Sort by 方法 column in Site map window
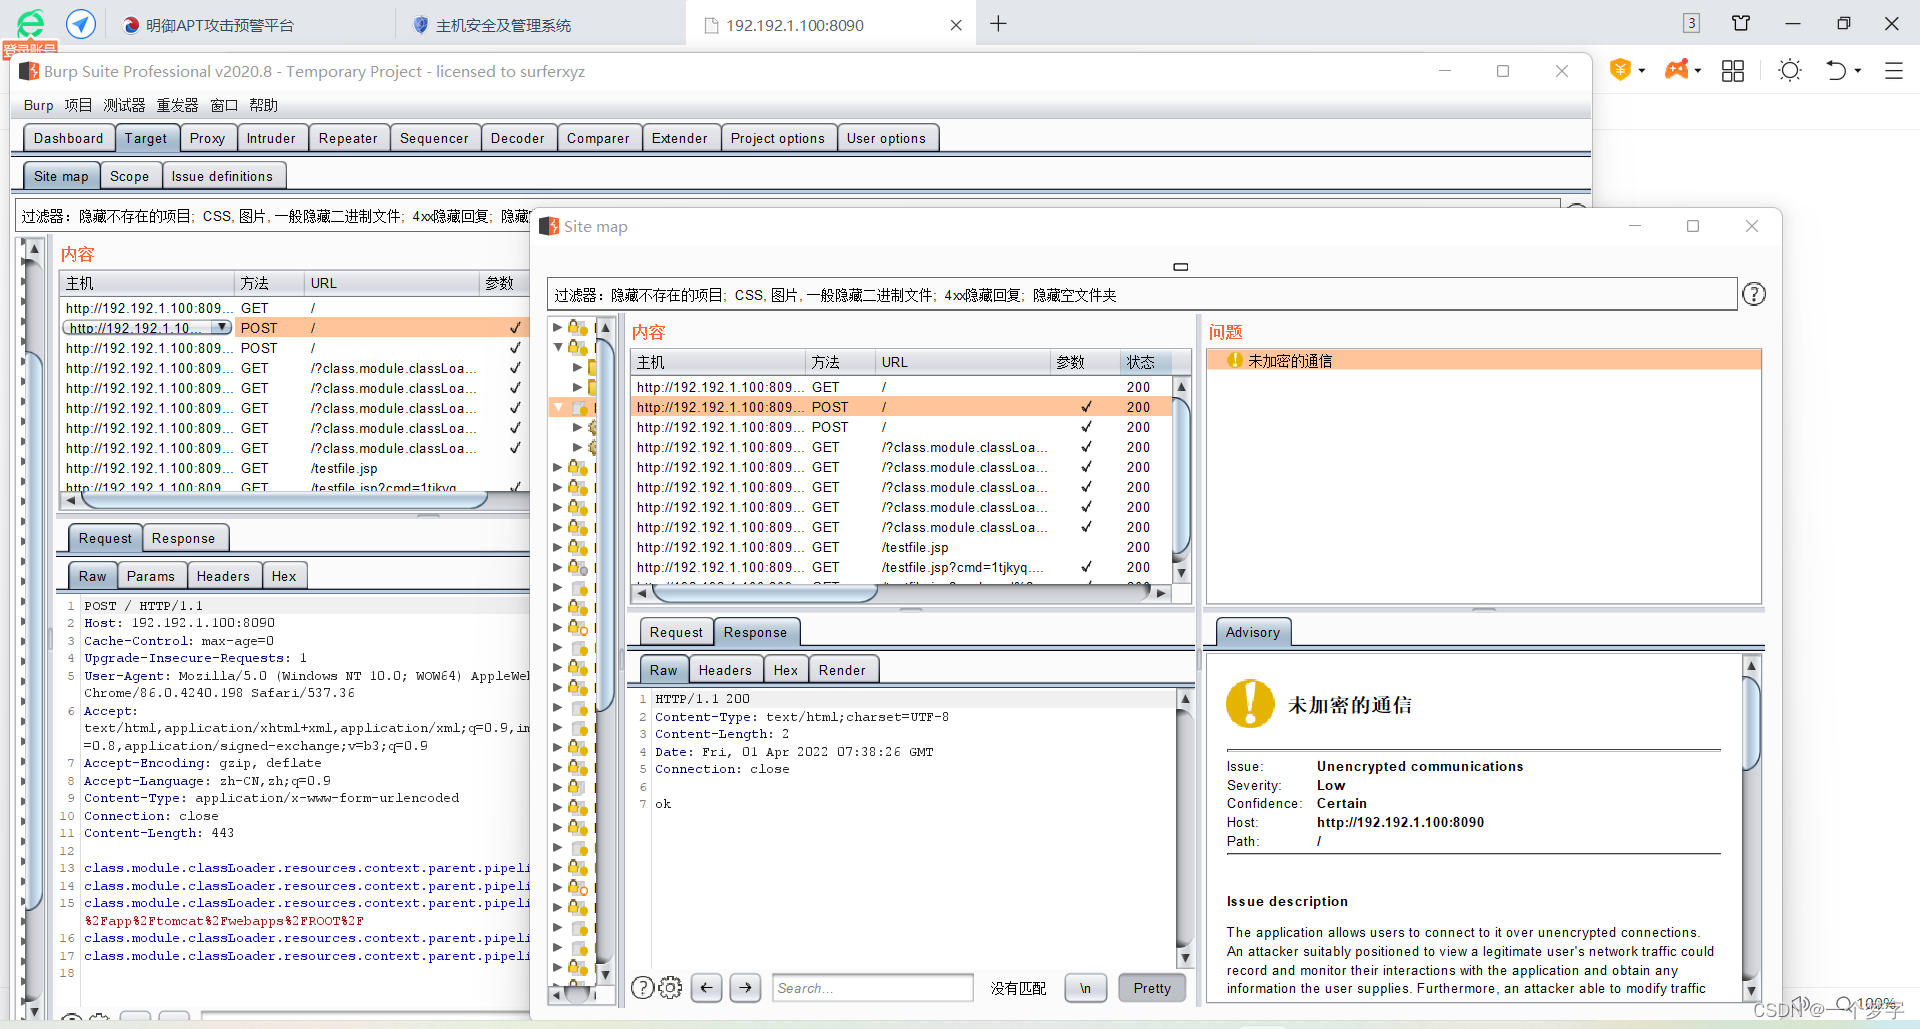Screen dimensions: 1920x1029 [x=840, y=362]
